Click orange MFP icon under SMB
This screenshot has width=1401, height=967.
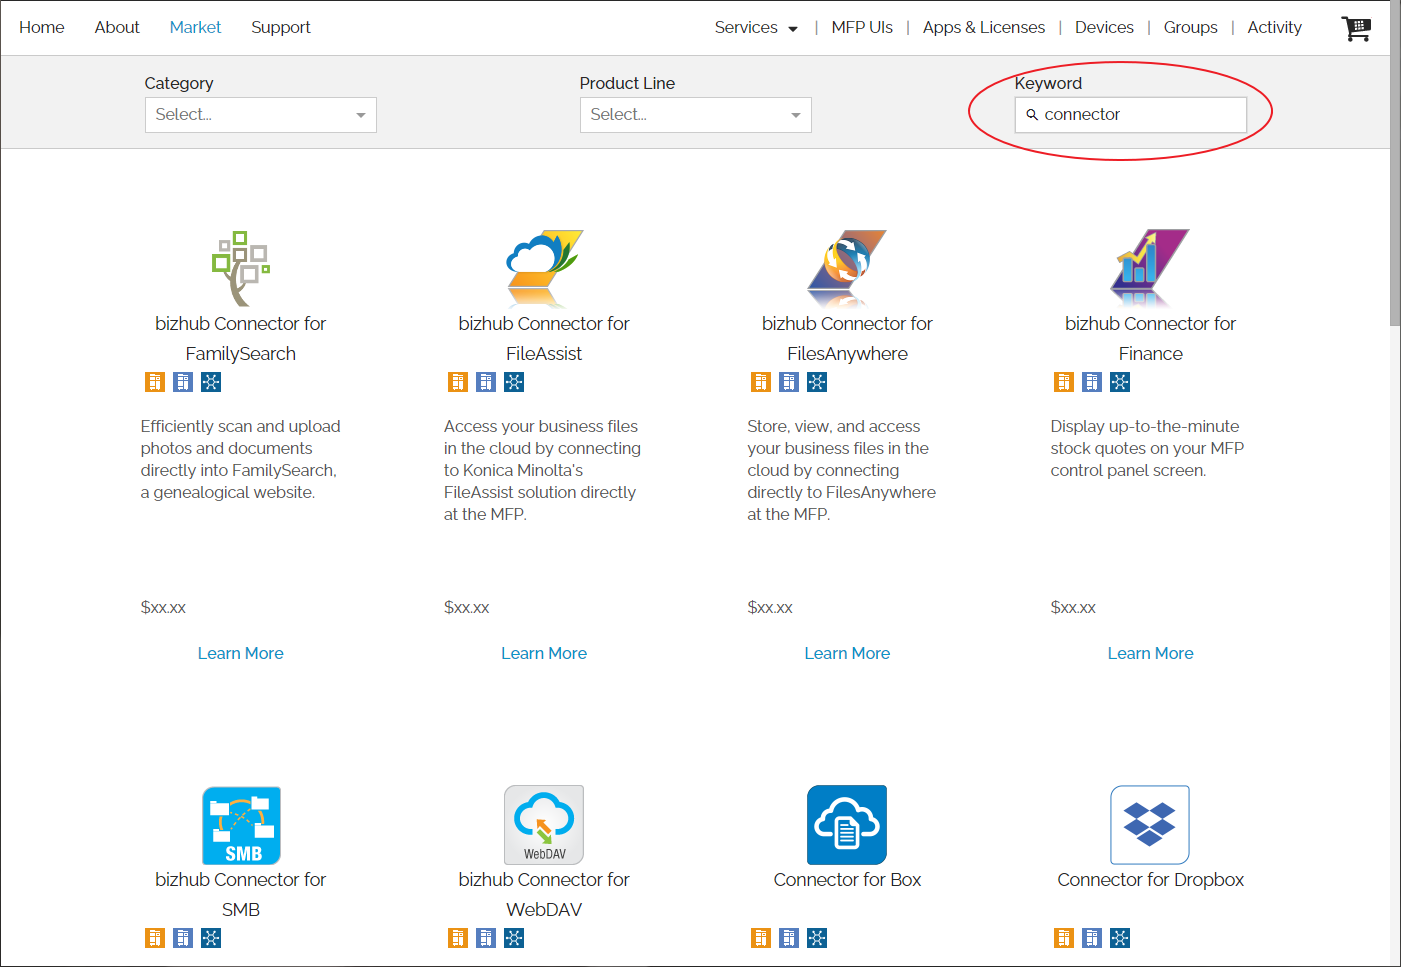[x=155, y=938]
